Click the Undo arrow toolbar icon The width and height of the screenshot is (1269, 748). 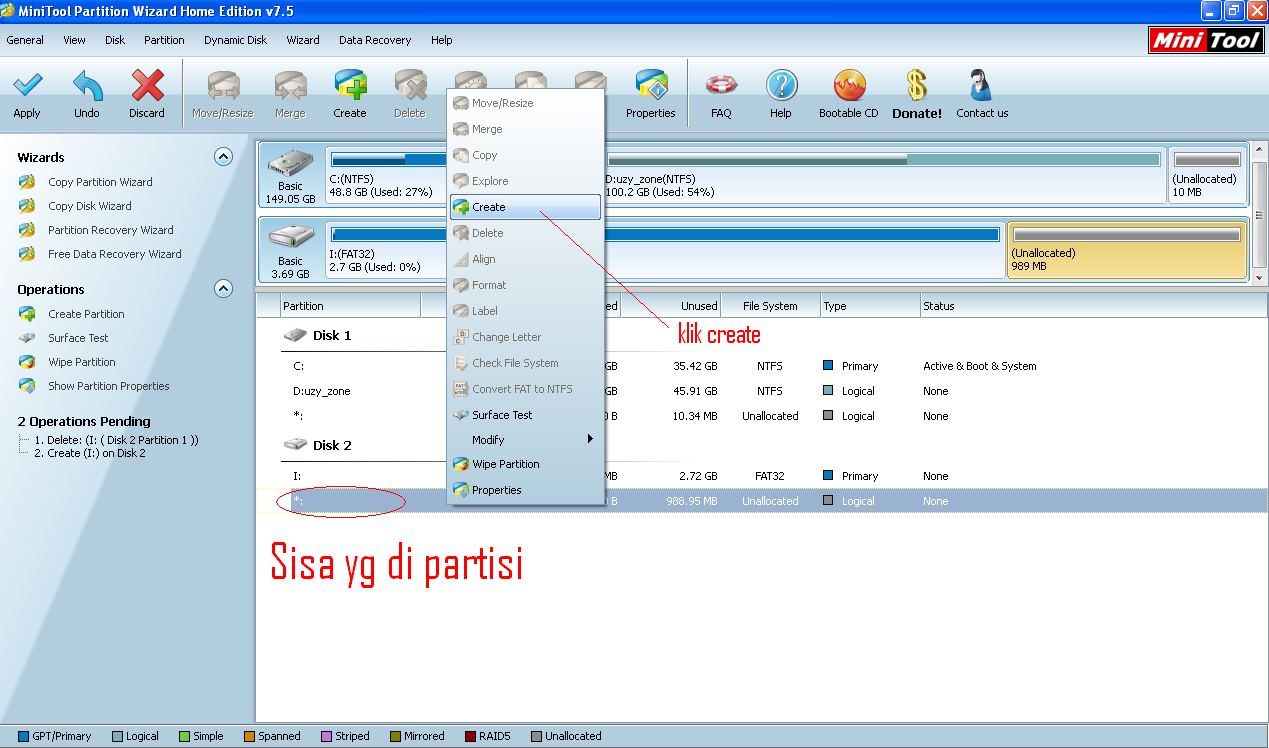[87, 86]
